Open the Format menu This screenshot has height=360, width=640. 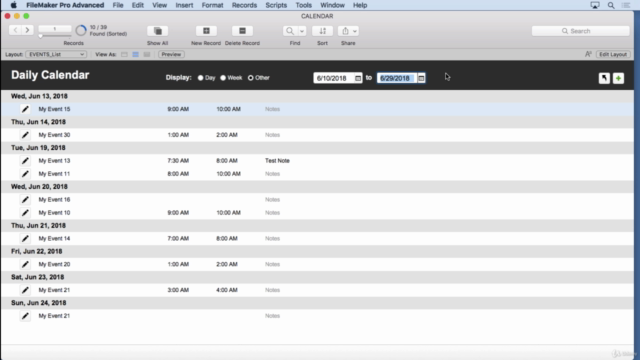tap(212, 5)
